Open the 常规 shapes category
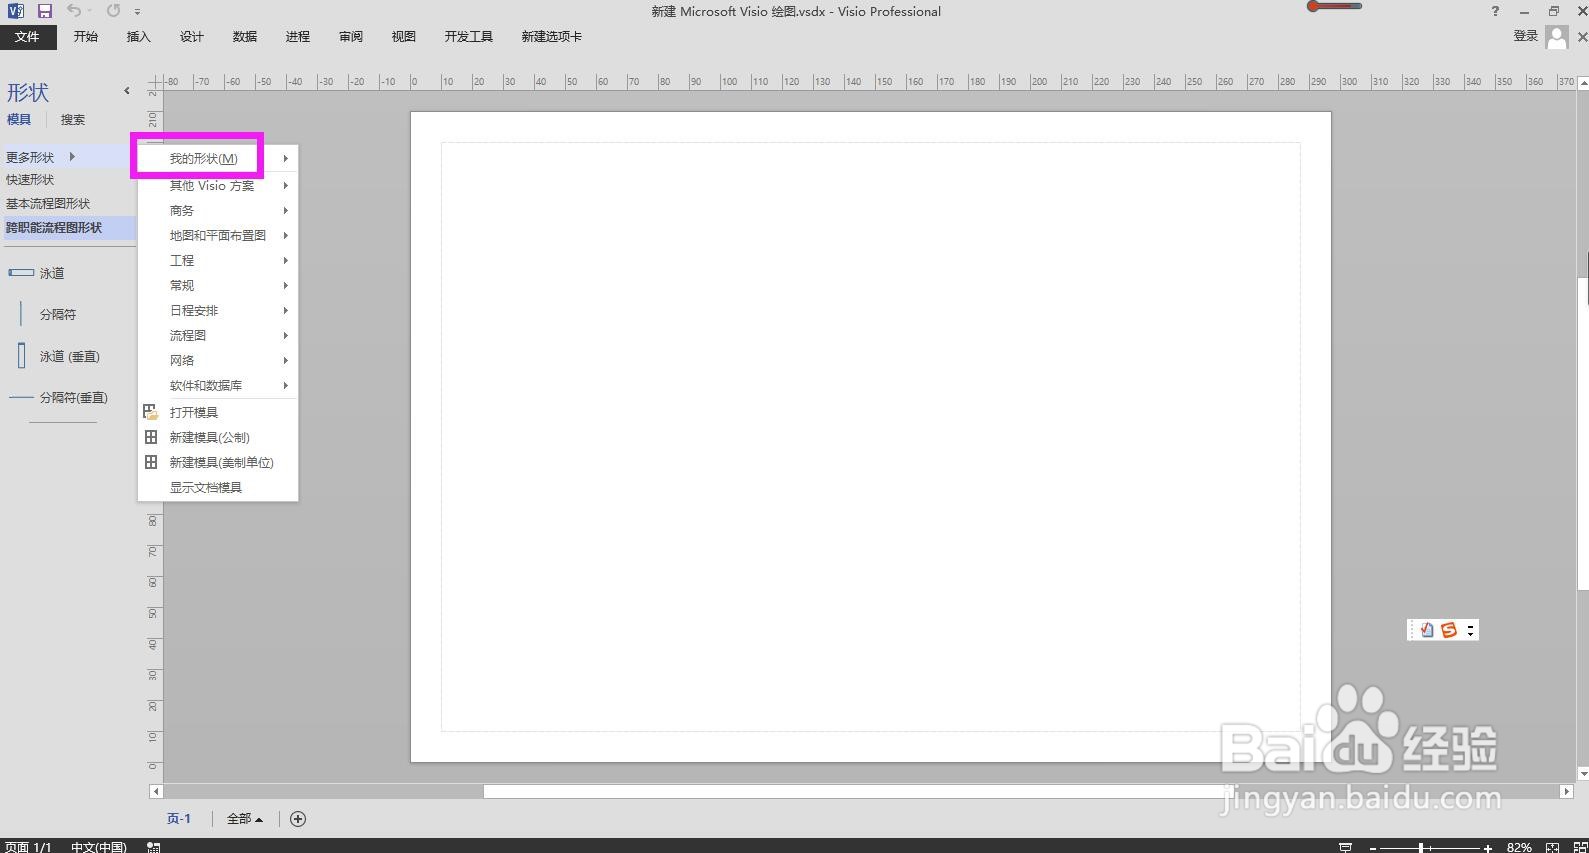This screenshot has height=853, width=1589. pyautogui.click(x=218, y=286)
